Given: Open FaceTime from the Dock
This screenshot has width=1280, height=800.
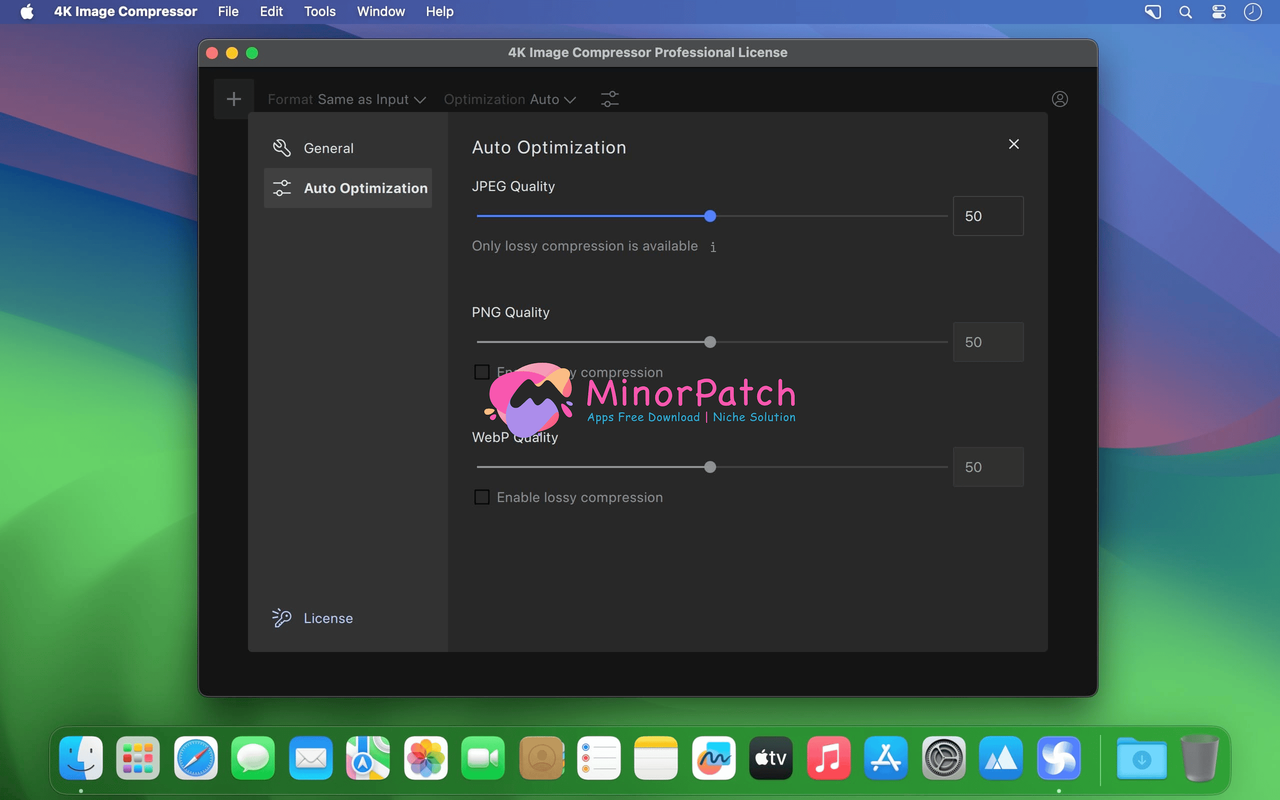Looking at the screenshot, I should coord(483,758).
